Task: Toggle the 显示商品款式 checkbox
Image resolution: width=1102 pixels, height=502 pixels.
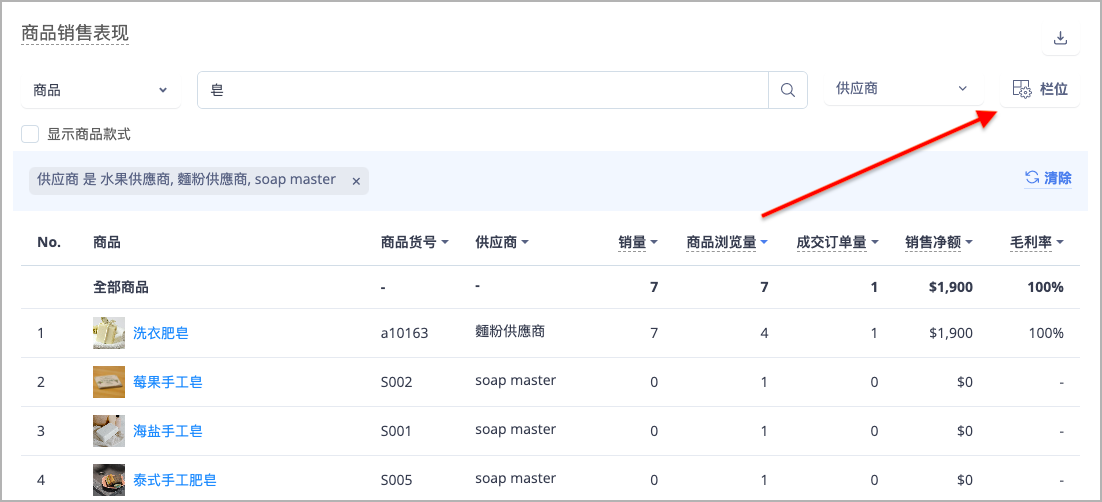Action: (x=30, y=134)
